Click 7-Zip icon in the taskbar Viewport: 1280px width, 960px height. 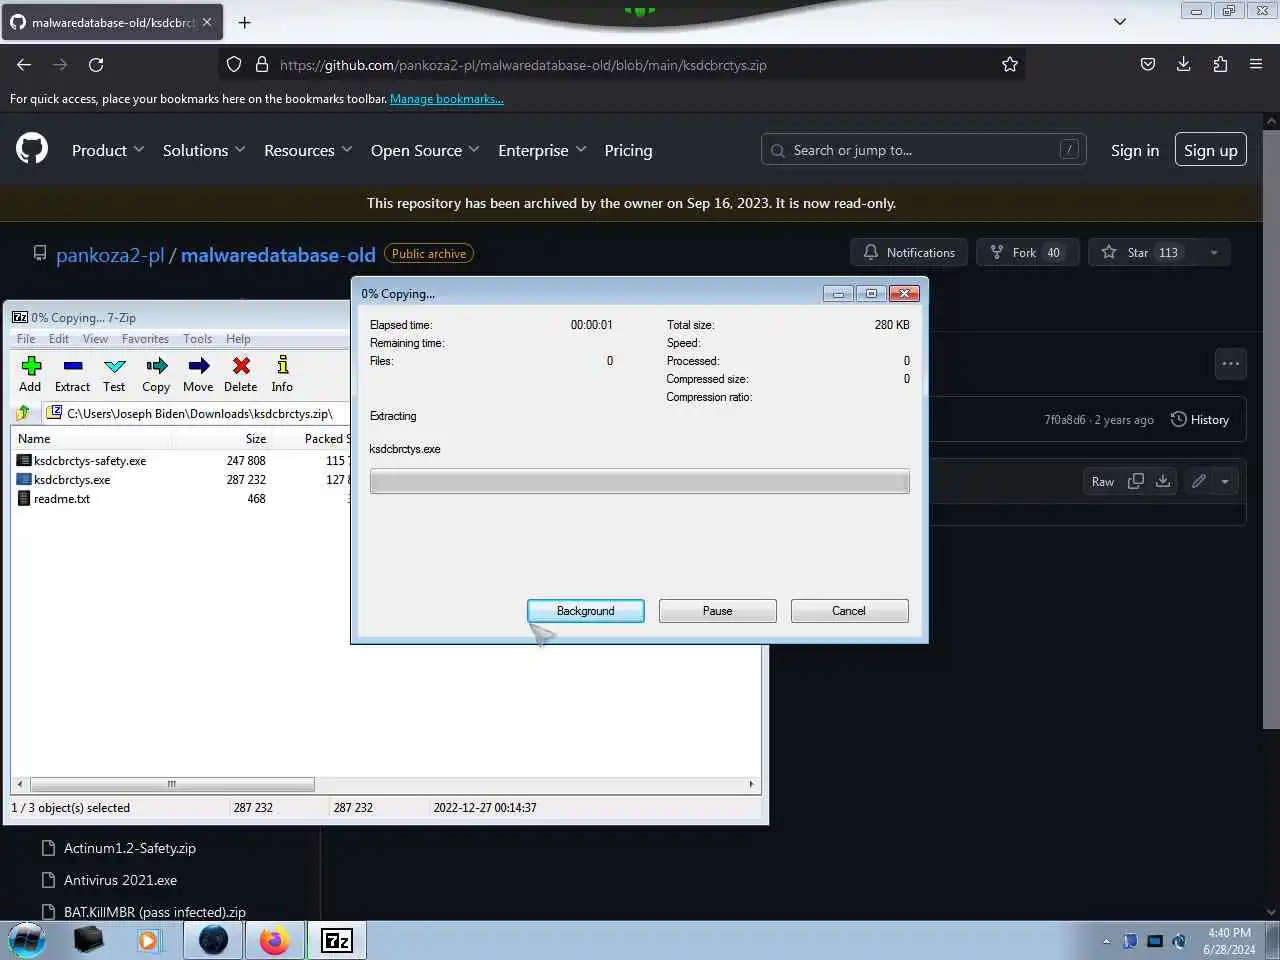[337, 940]
